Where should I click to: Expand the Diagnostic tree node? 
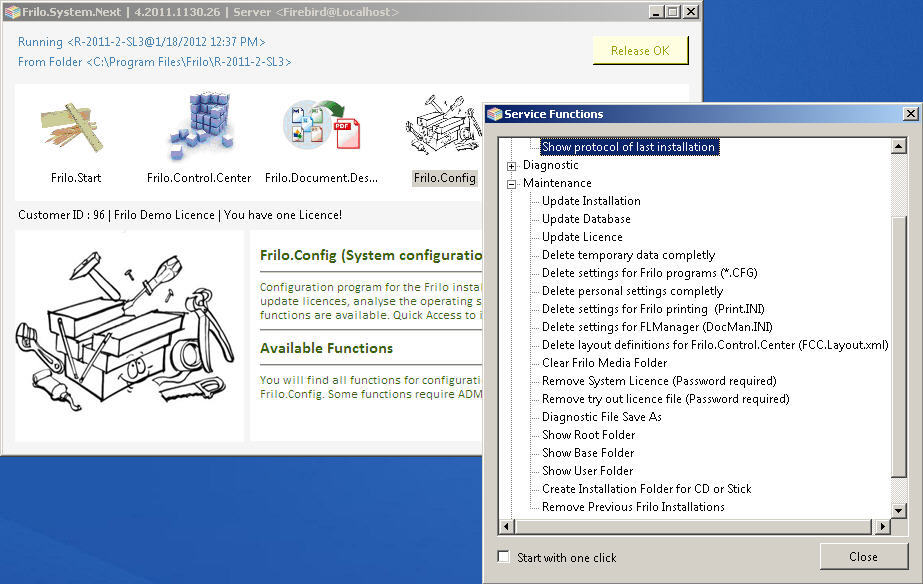[512, 166]
